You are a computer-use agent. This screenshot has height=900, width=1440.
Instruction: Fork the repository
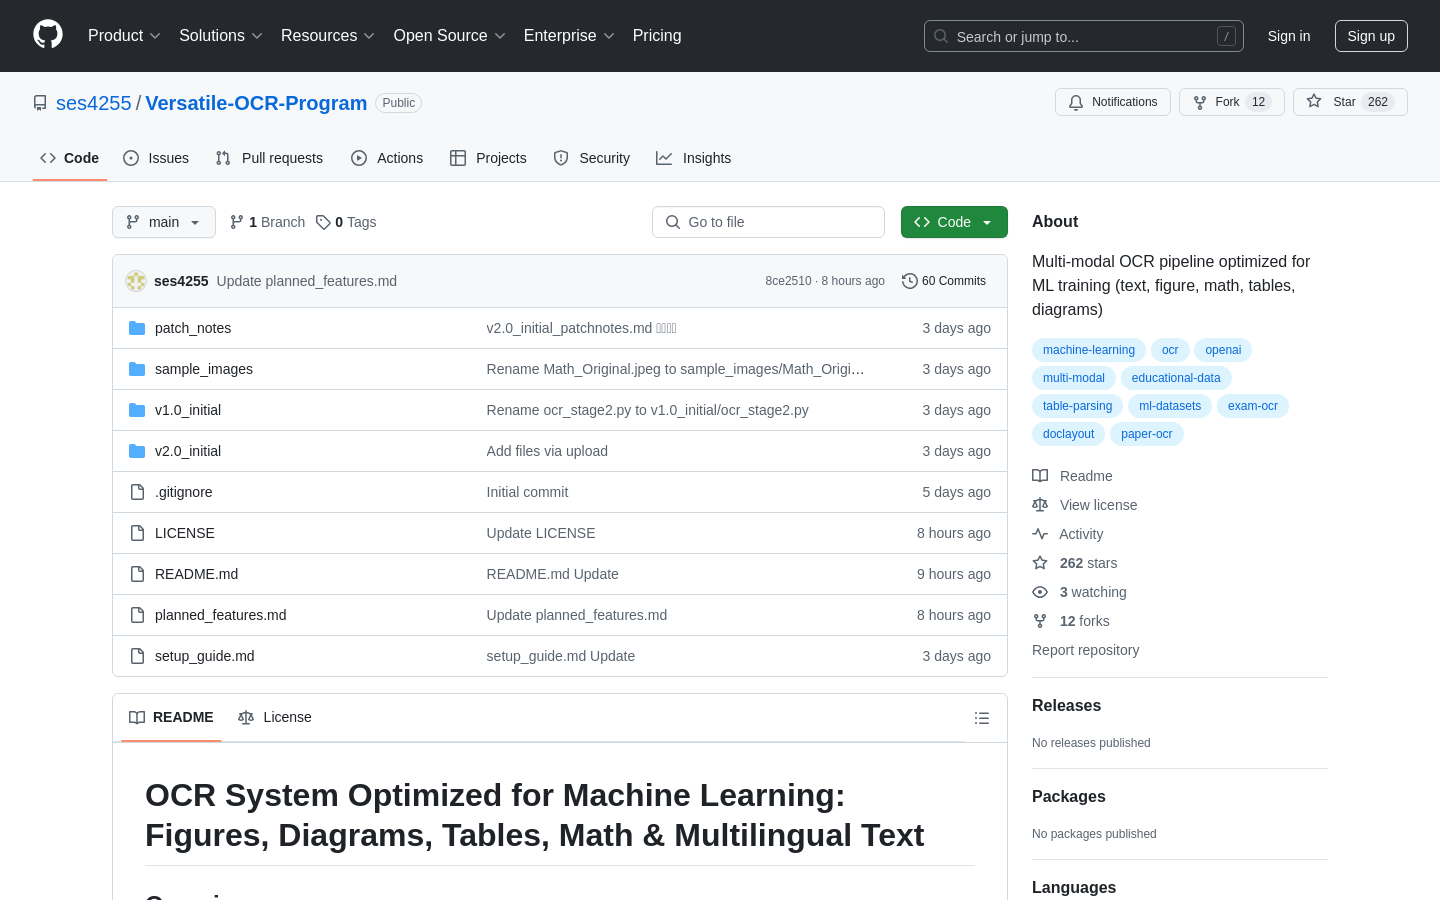tap(1232, 102)
